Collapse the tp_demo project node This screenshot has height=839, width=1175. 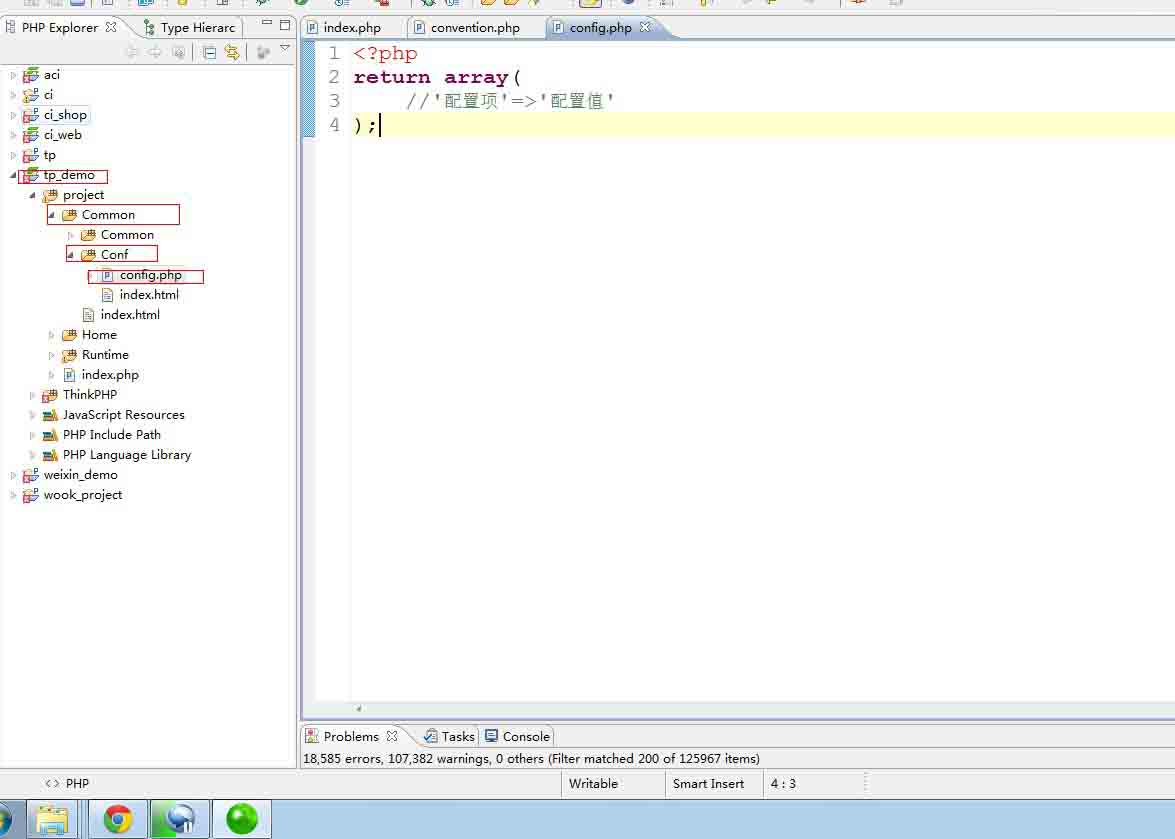[x=13, y=175]
